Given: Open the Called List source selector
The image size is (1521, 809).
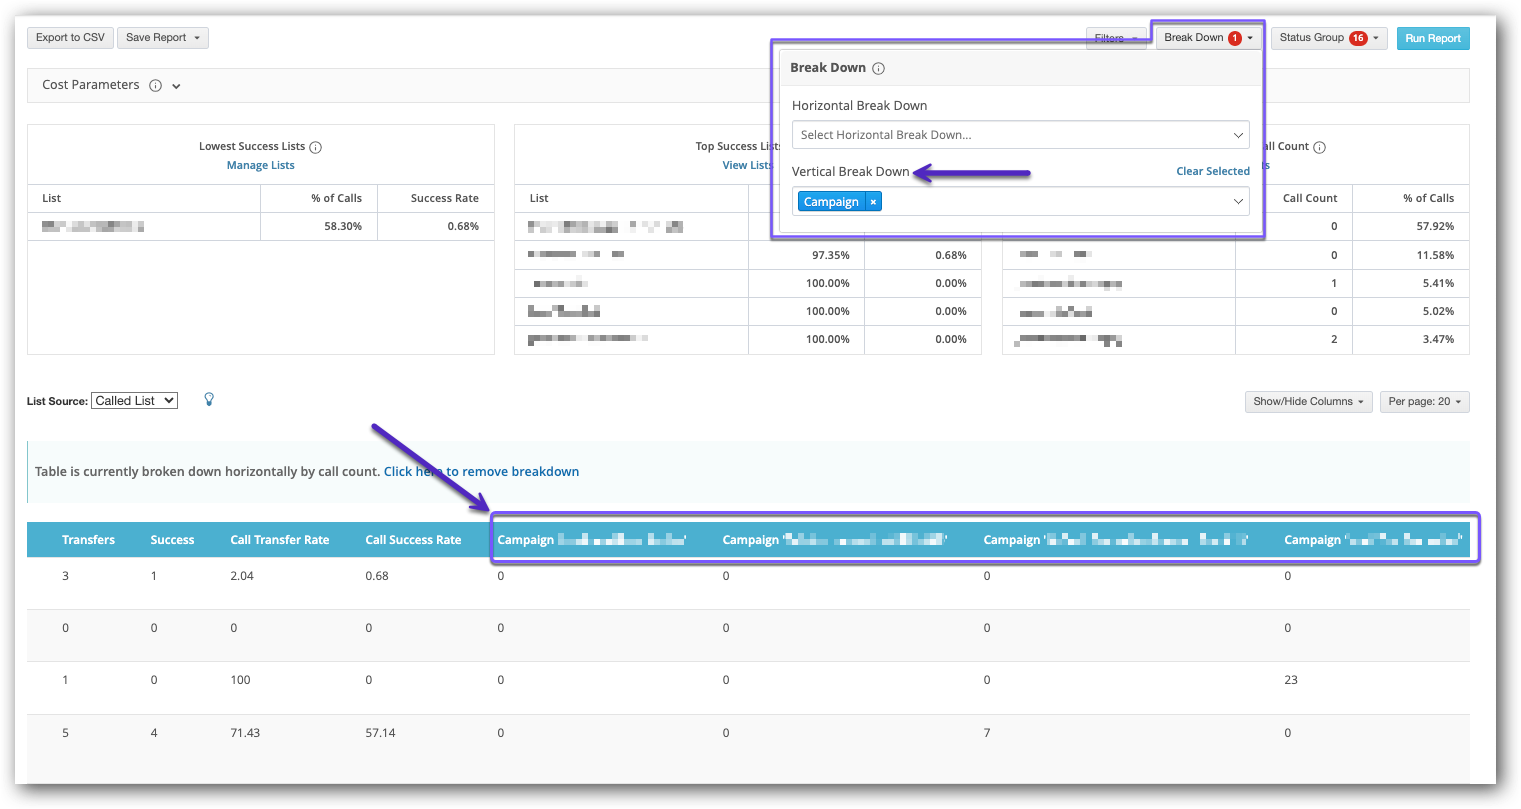Looking at the screenshot, I should (x=134, y=399).
